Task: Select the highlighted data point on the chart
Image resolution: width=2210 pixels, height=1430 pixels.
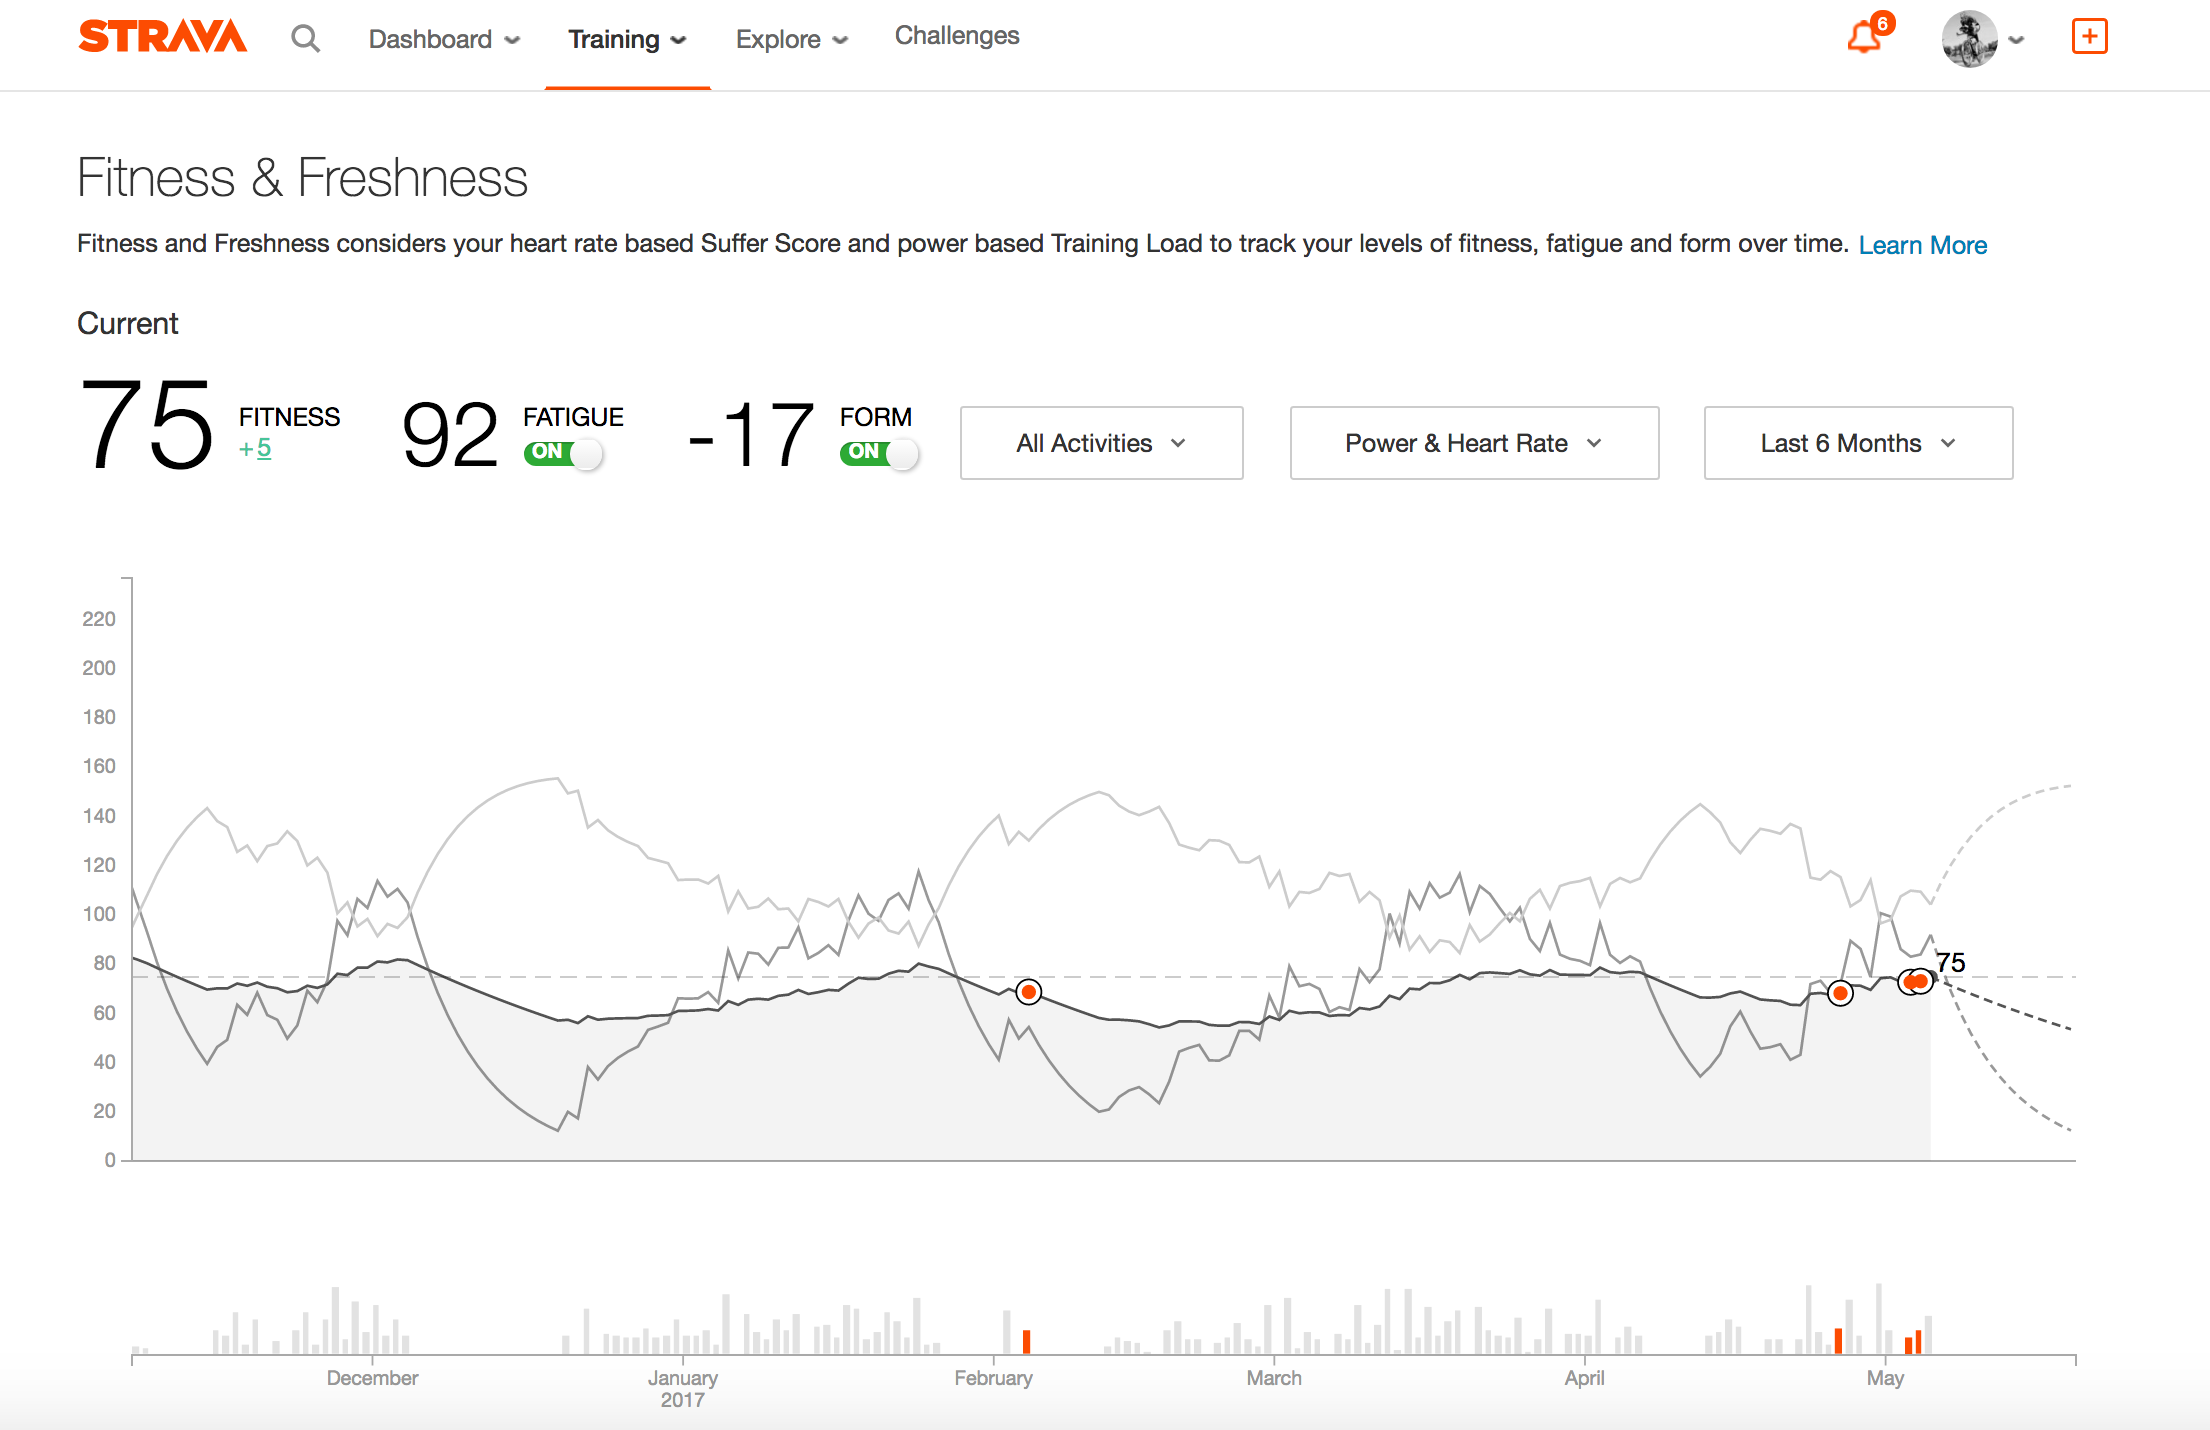Action: (1915, 981)
